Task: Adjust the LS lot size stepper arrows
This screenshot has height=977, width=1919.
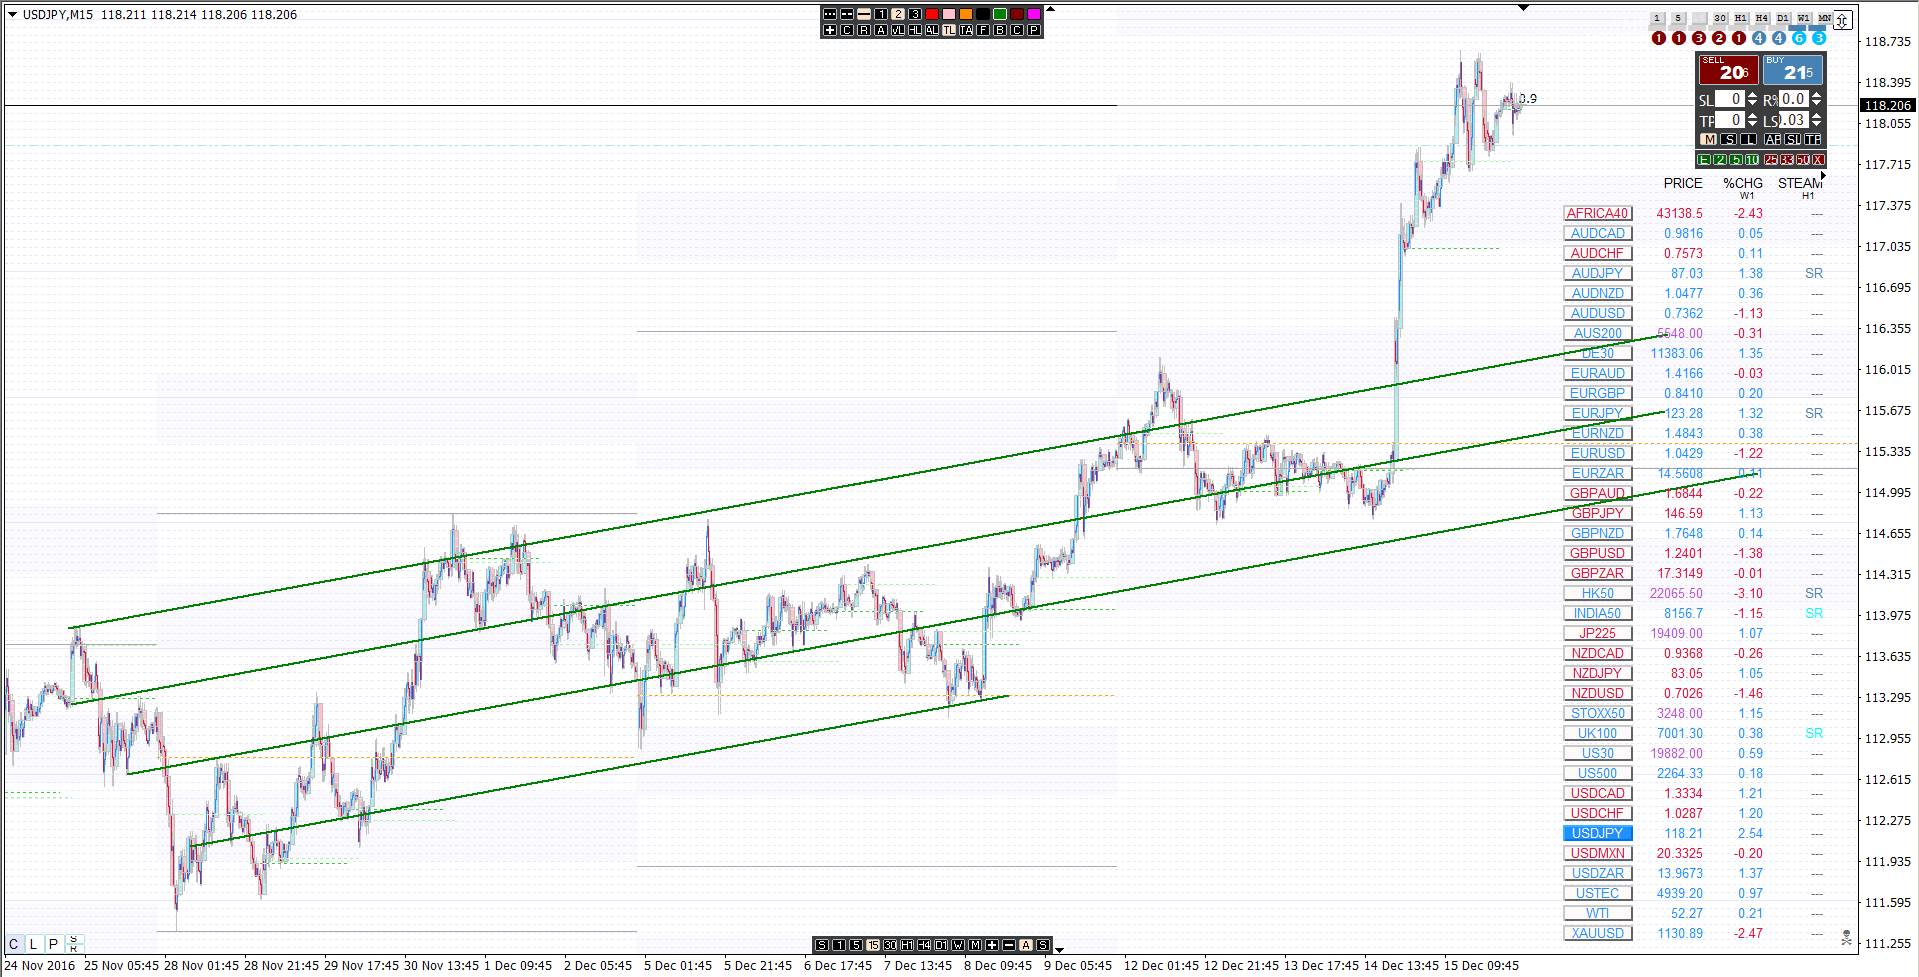Action: click(1816, 120)
